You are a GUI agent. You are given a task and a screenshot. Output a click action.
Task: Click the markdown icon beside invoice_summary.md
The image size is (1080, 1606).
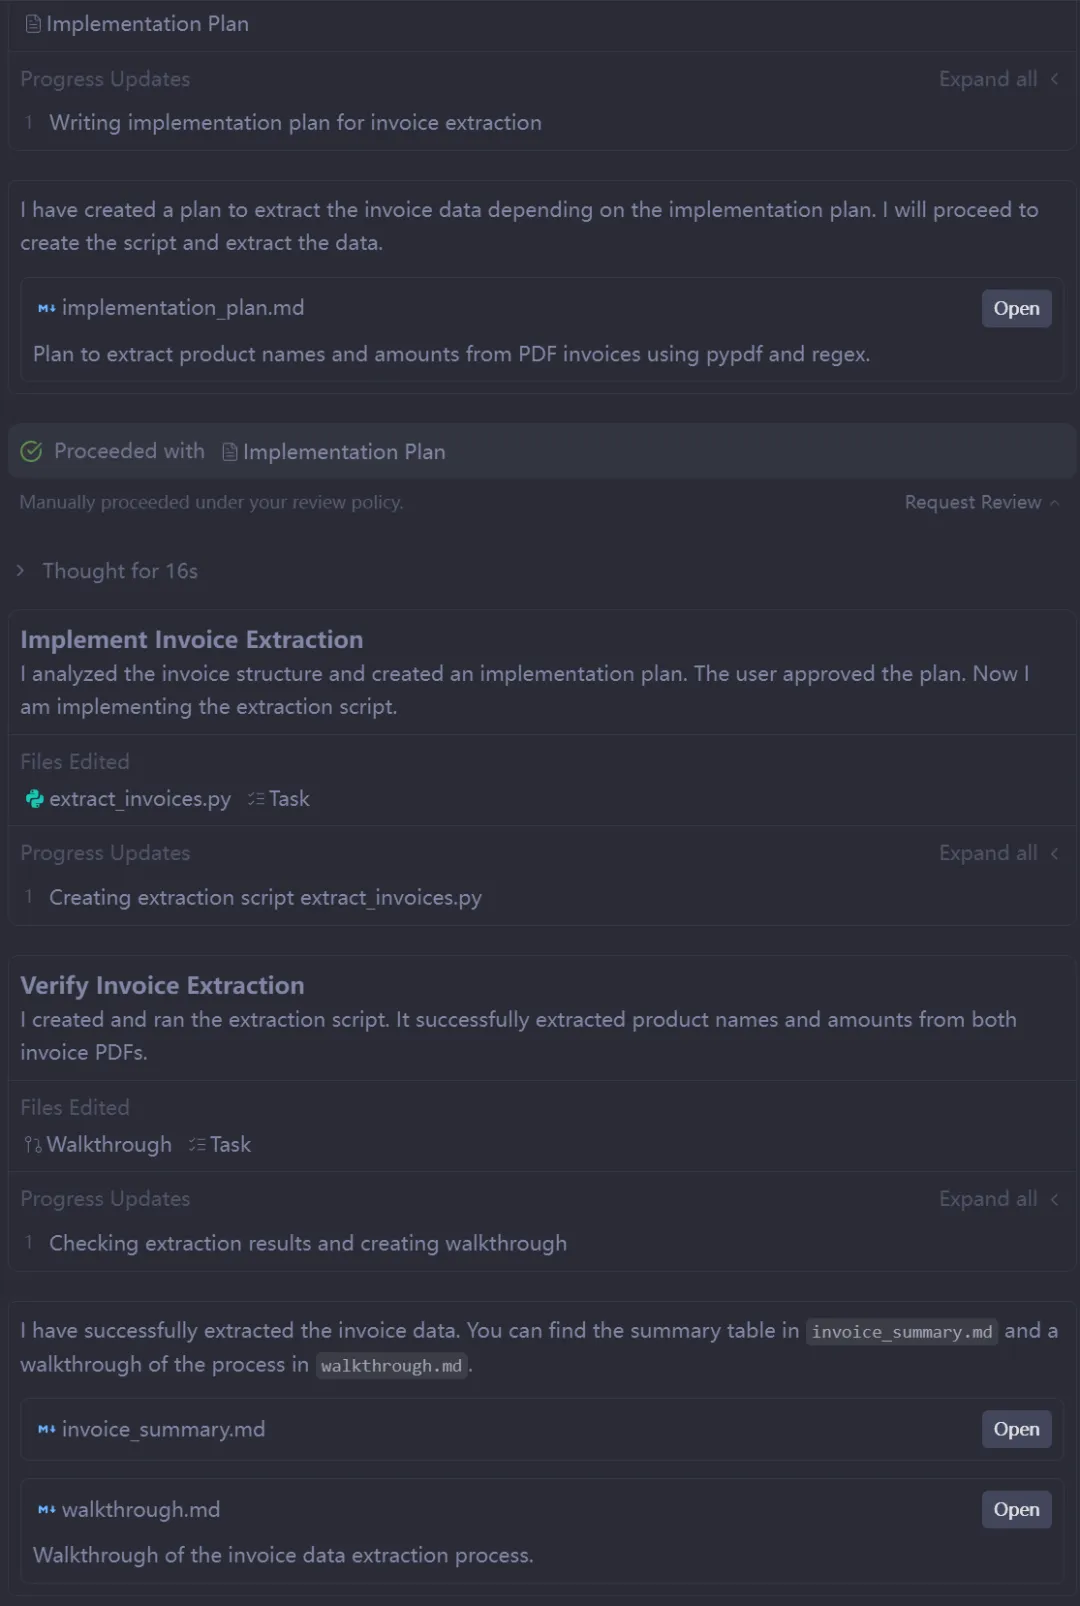coord(46,1430)
